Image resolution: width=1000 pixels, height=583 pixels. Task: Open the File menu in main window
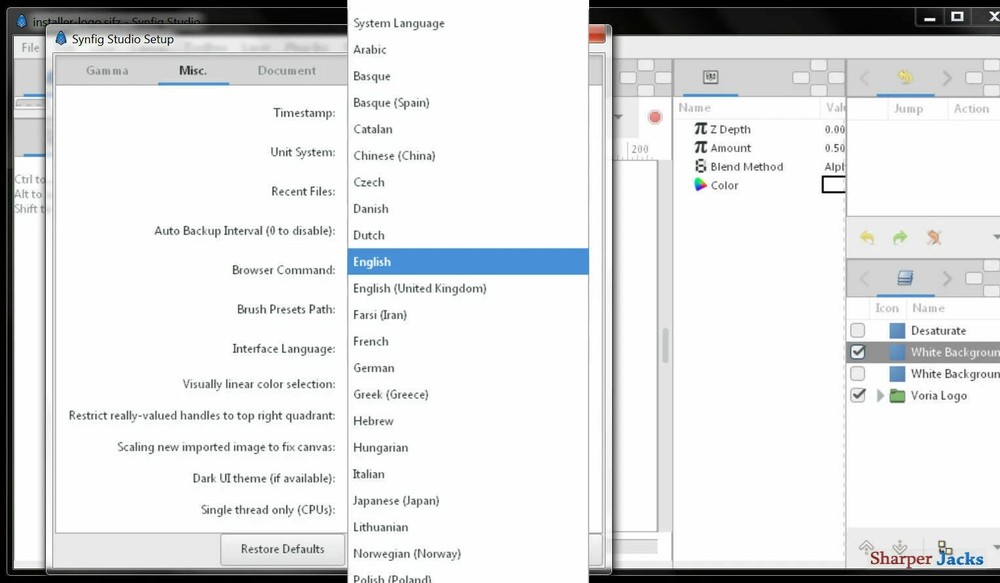point(30,47)
